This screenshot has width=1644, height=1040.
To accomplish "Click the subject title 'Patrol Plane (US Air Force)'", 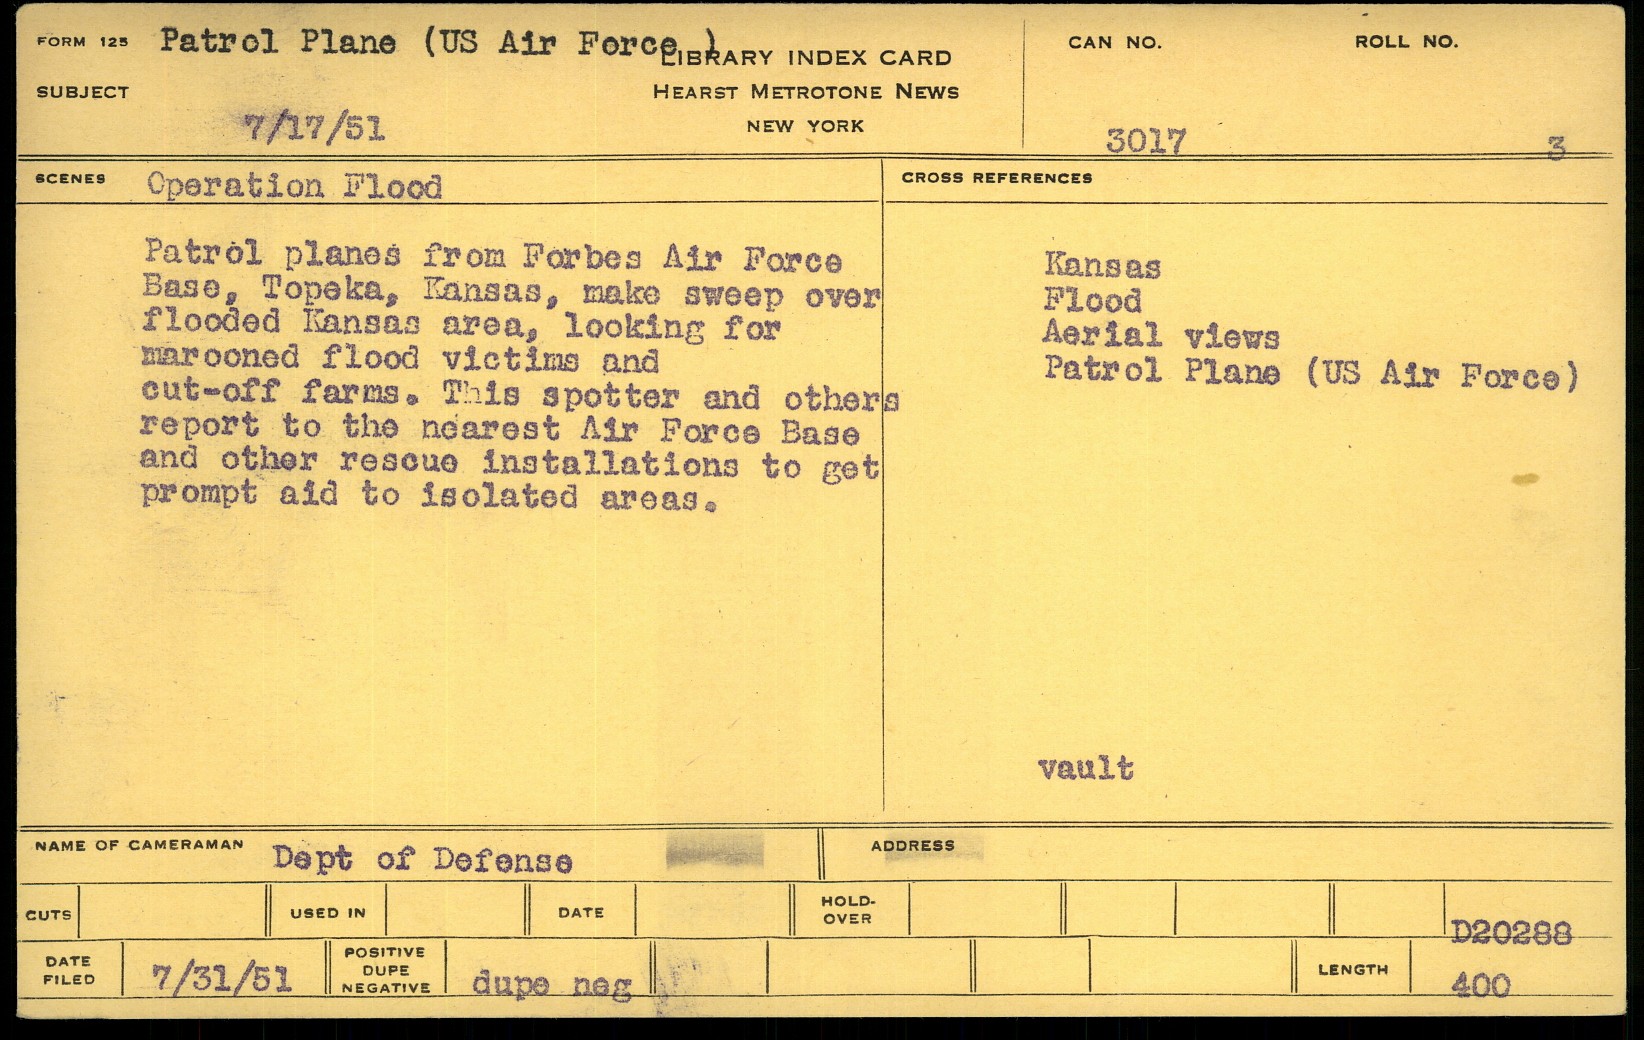I will 438,43.
